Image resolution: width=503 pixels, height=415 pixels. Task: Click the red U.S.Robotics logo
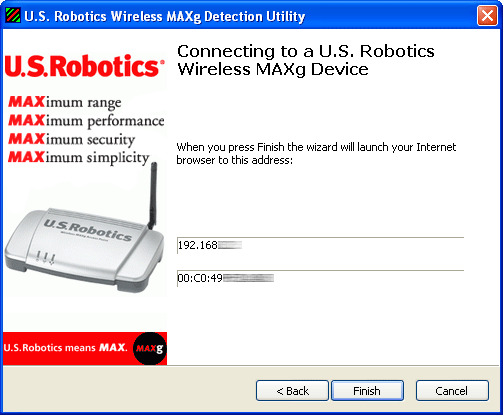click(85, 66)
